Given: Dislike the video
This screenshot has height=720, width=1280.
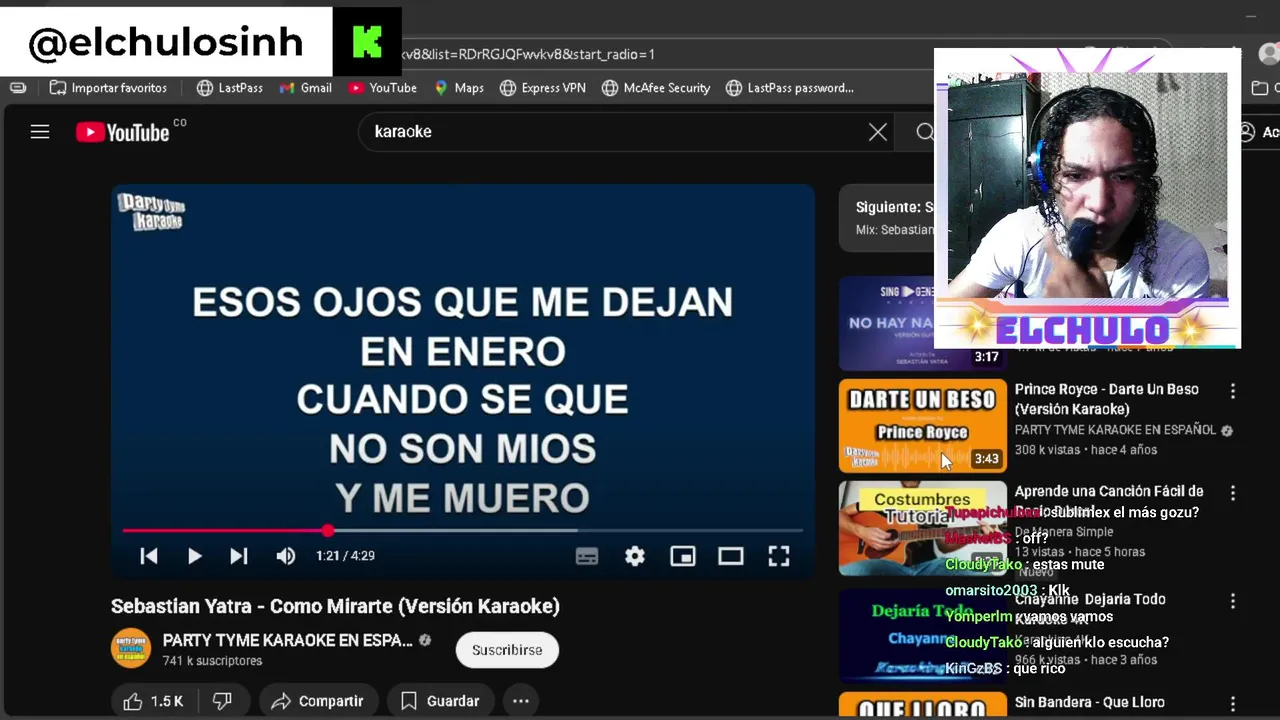Looking at the screenshot, I should pyautogui.click(x=222, y=701).
